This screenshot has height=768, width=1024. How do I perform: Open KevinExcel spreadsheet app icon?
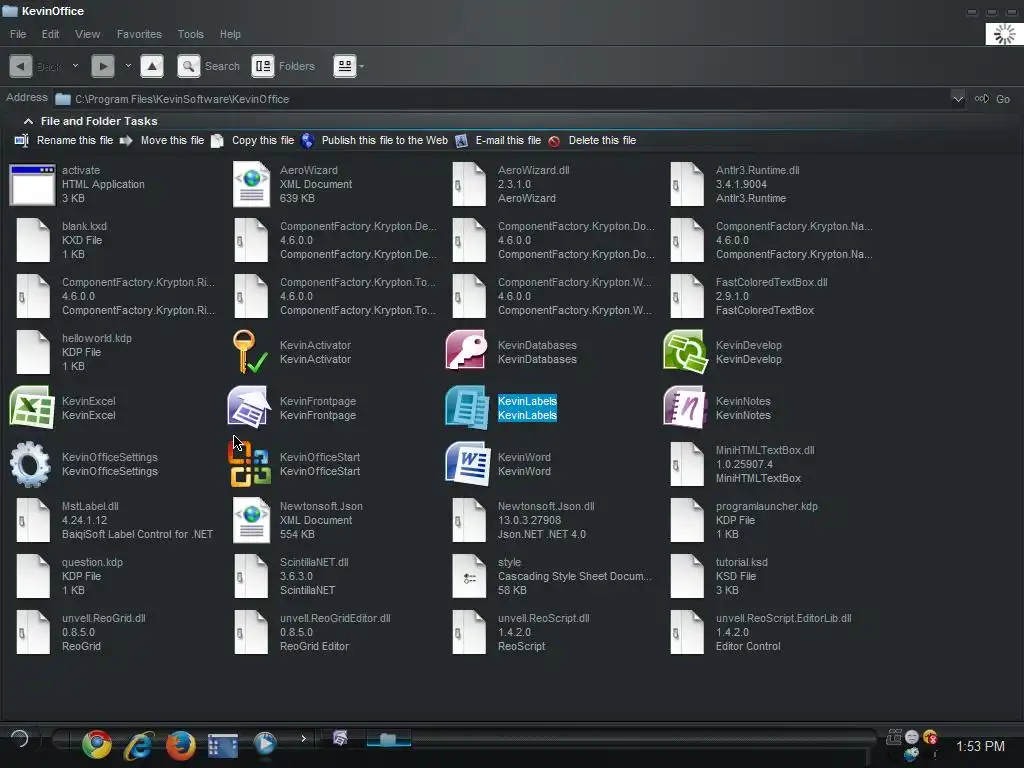coord(32,408)
